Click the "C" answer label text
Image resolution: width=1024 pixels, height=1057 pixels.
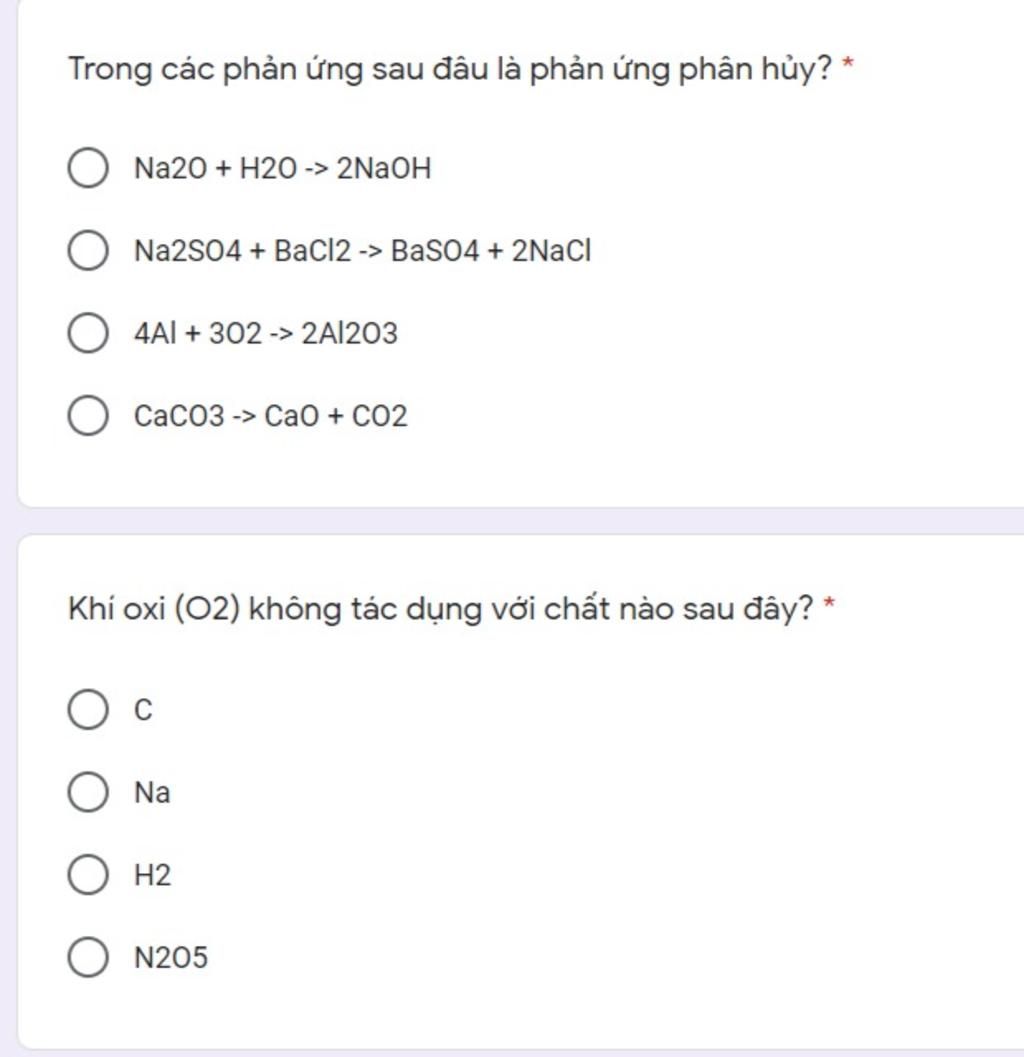point(144,710)
